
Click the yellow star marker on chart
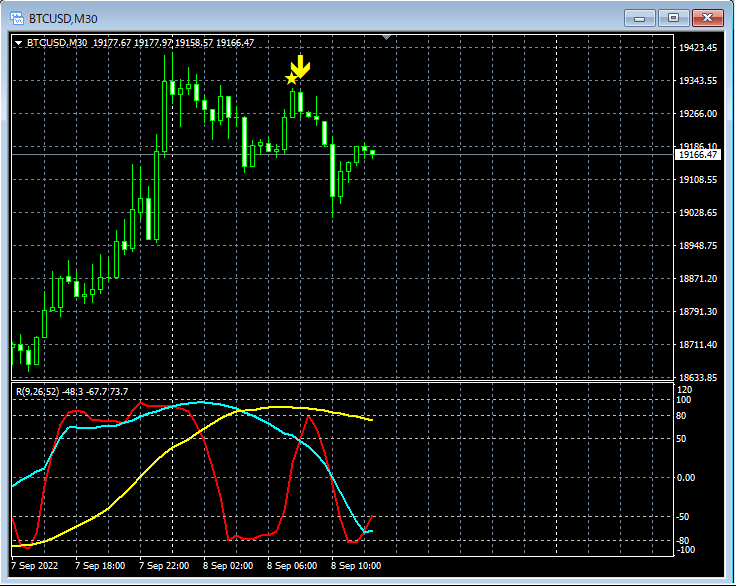[291, 78]
